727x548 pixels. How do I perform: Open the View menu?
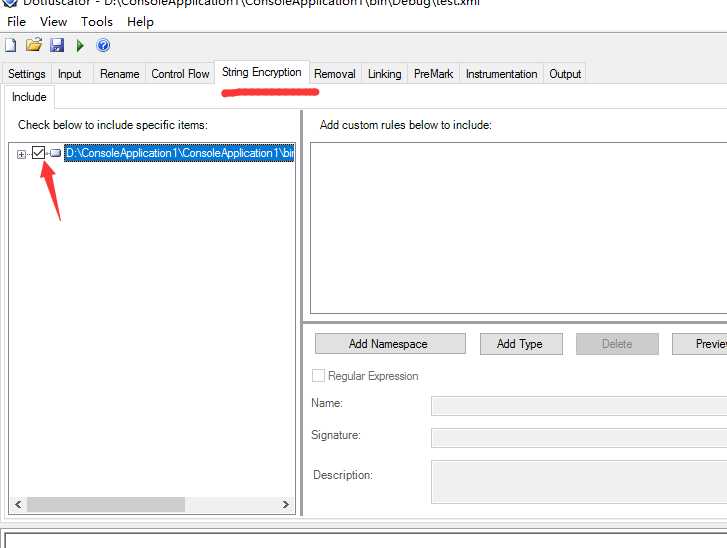pyautogui.click(x=53, y=22)
